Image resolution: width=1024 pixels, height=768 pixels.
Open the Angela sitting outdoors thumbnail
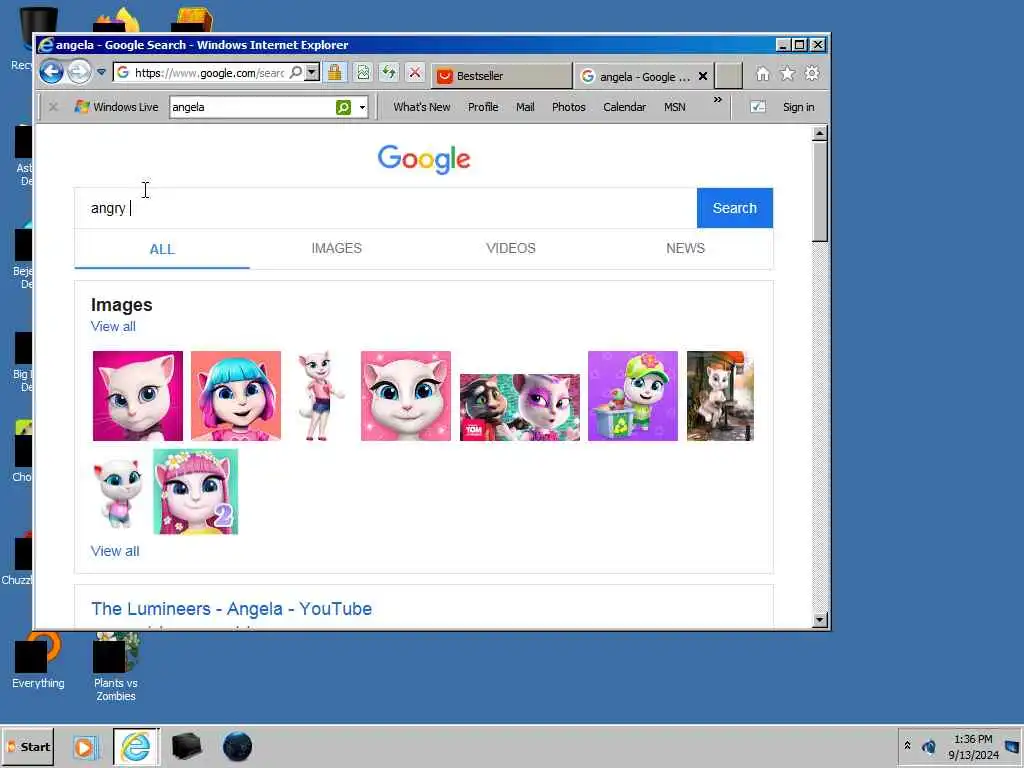(x=720, y=396)
